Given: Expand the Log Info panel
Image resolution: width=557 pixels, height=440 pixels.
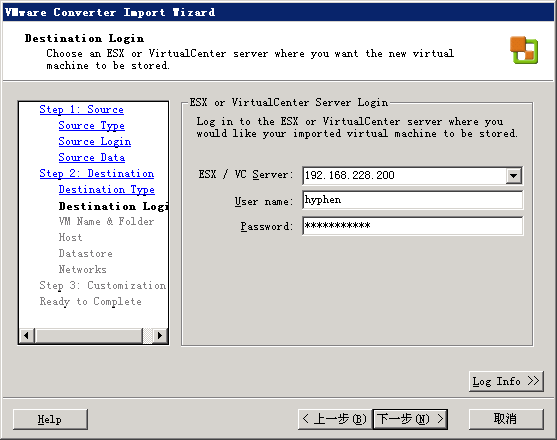Looking at the screenshot, I should (506, 381).
